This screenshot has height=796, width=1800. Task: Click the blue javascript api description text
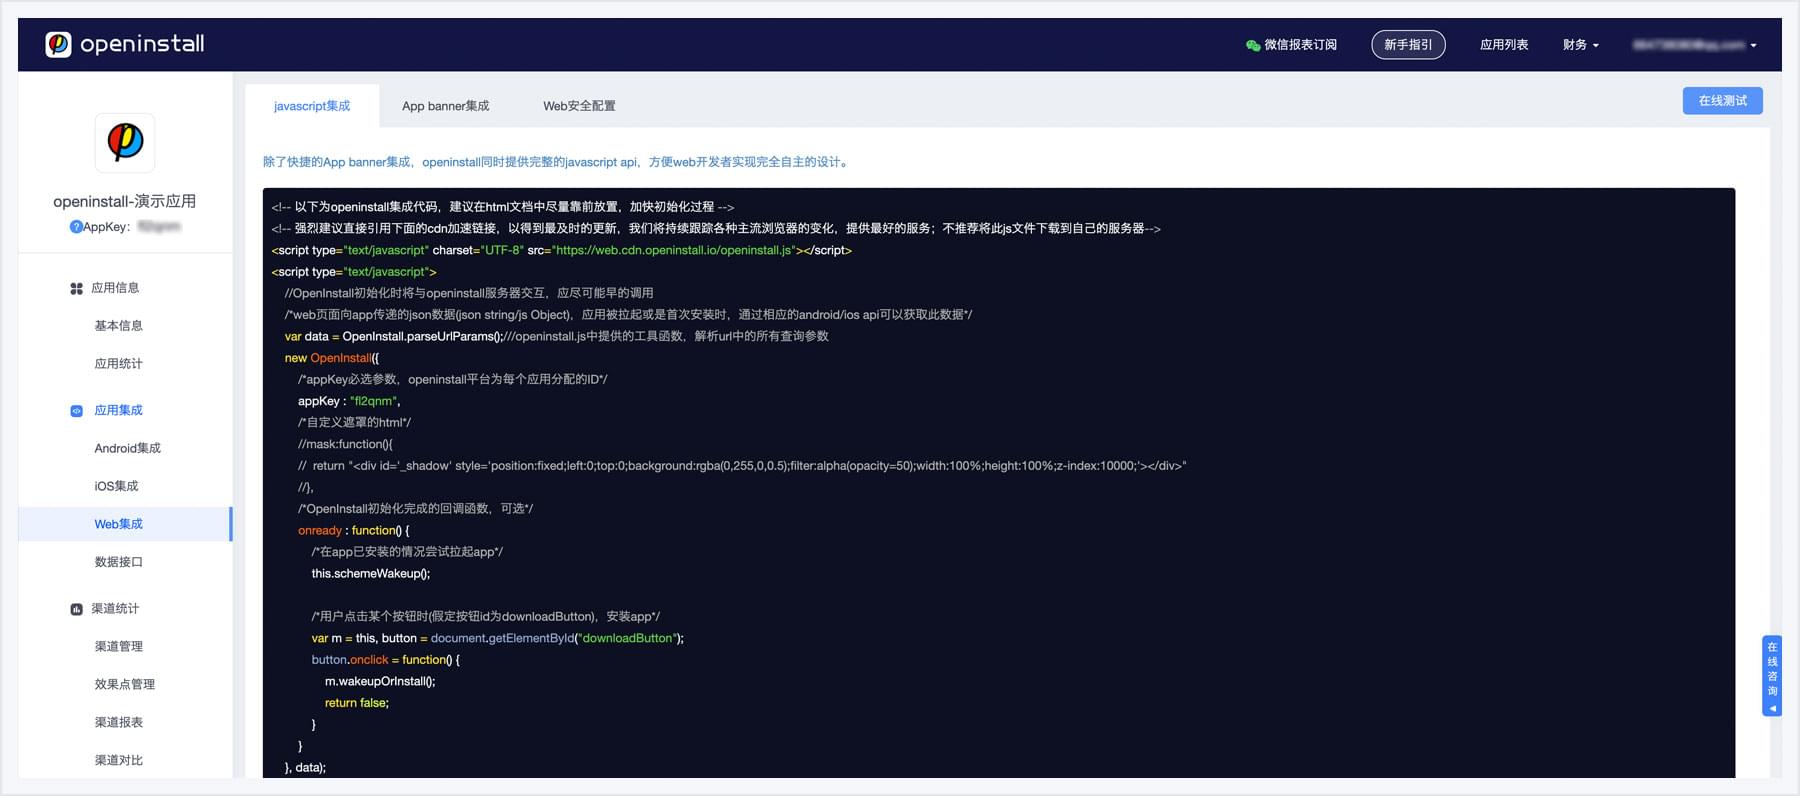tap(558, 162)
